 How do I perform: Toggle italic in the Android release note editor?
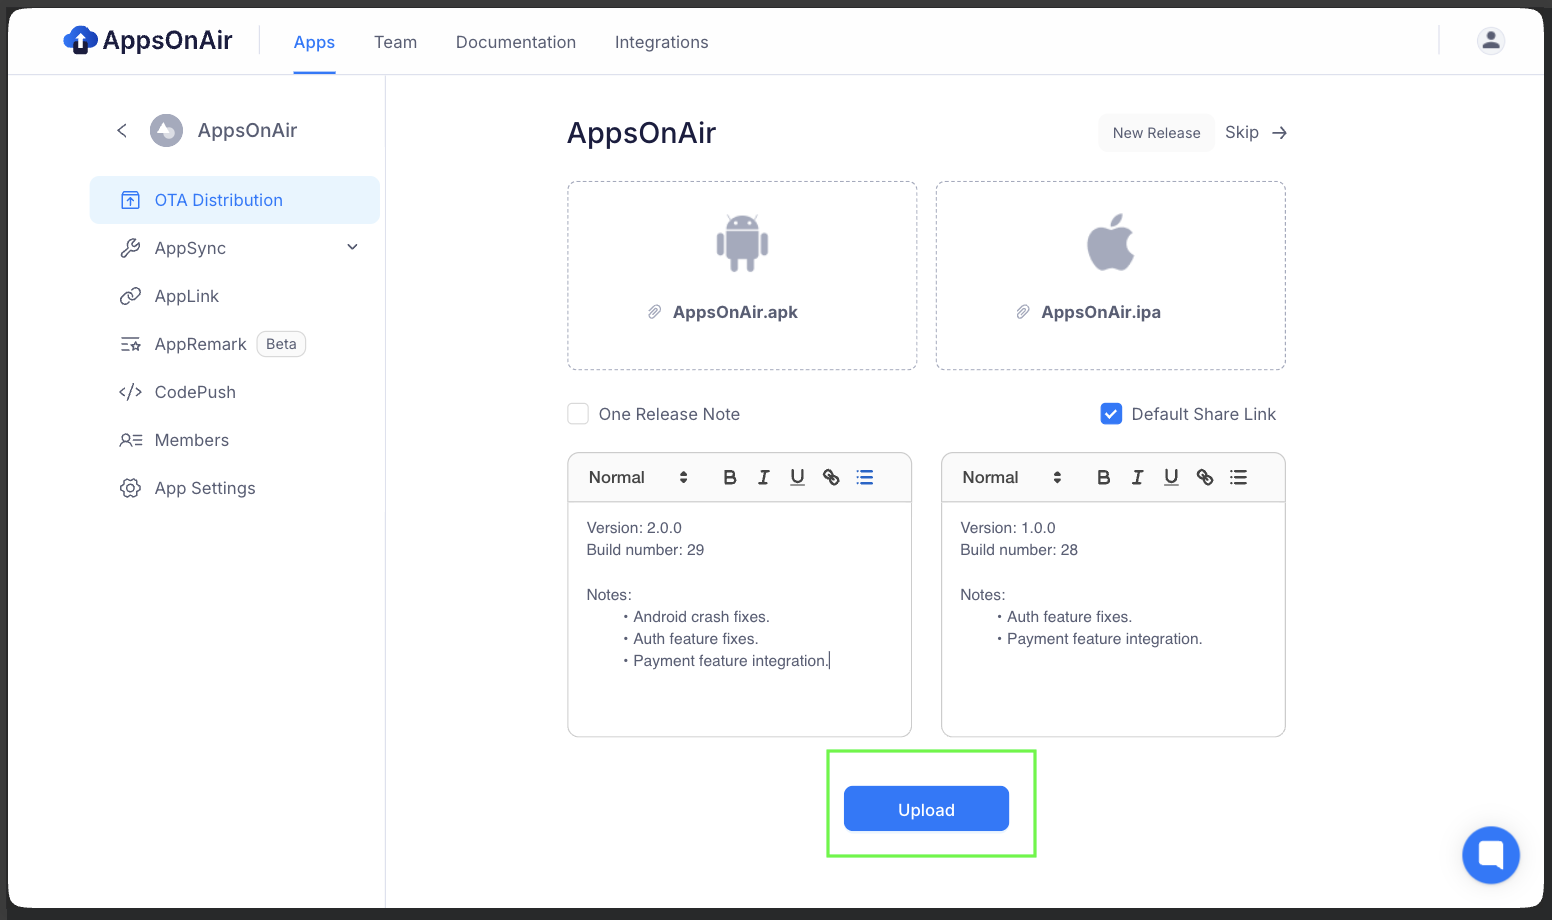763,477
